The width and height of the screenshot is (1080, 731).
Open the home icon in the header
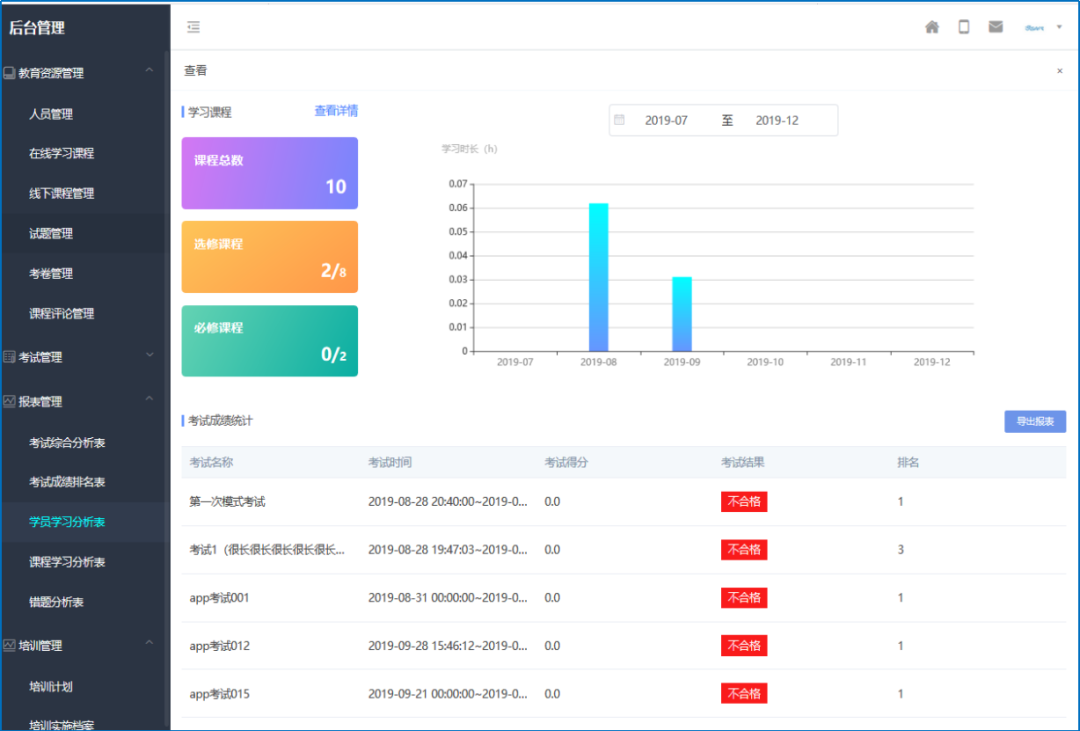tap(932, 27)
